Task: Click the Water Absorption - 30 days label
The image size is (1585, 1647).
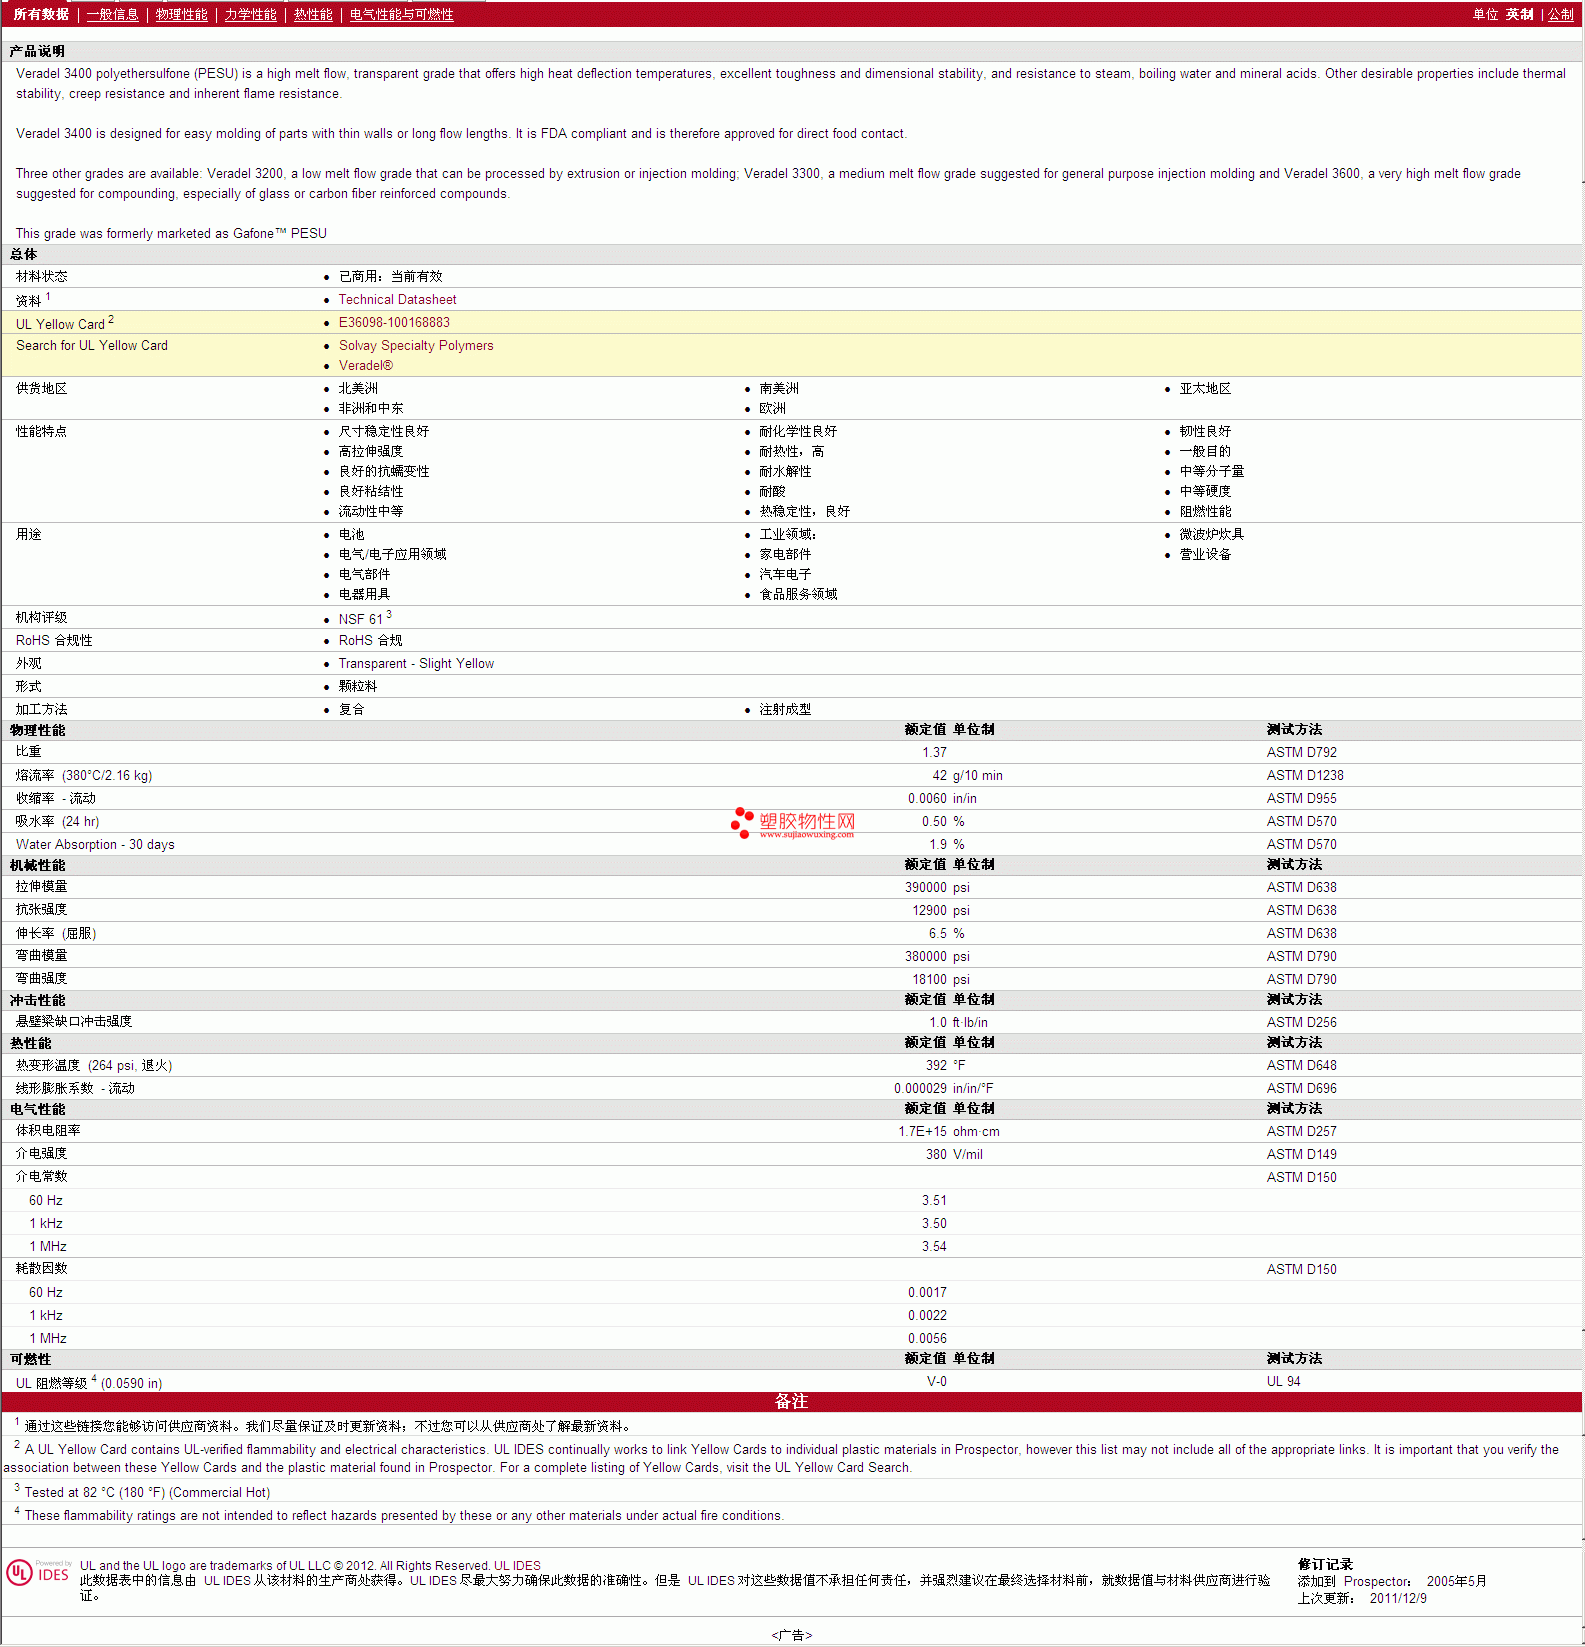Action: point(95,844)
